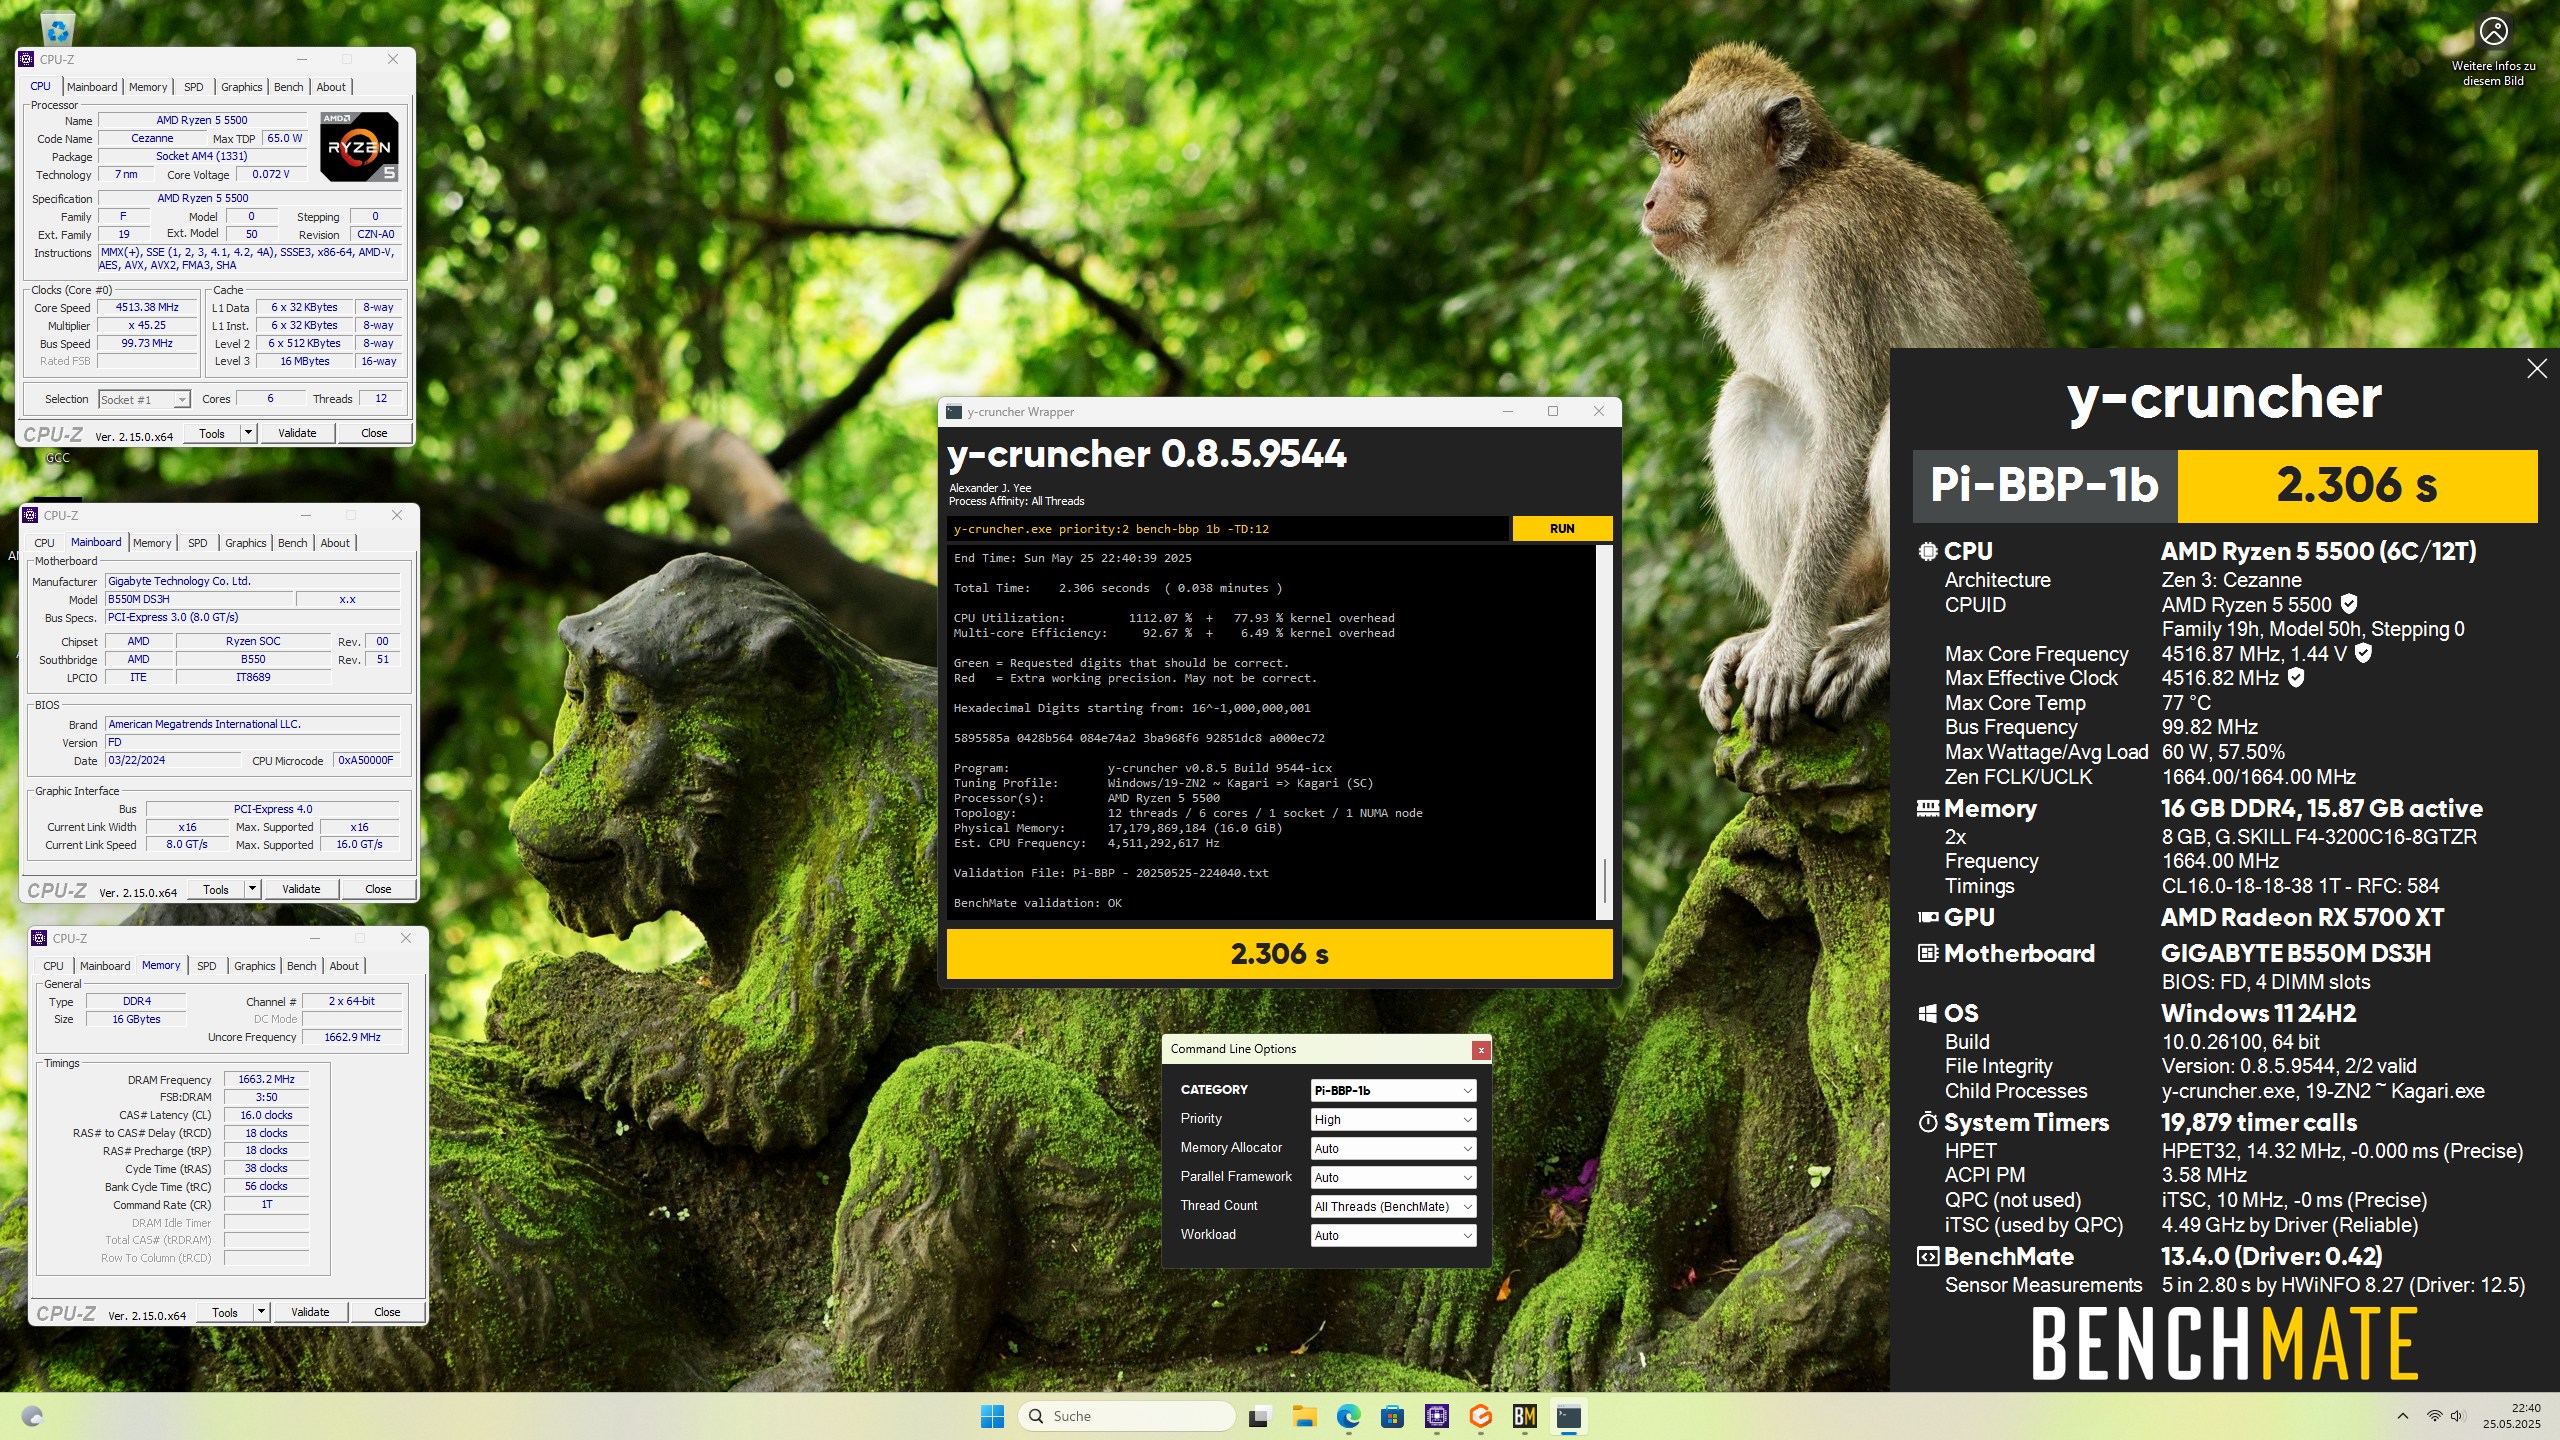Click DRAM Frequency 1663.2 MHz value
2560x1440 pixels.
pyautogui.click(x=266, y=1080)
